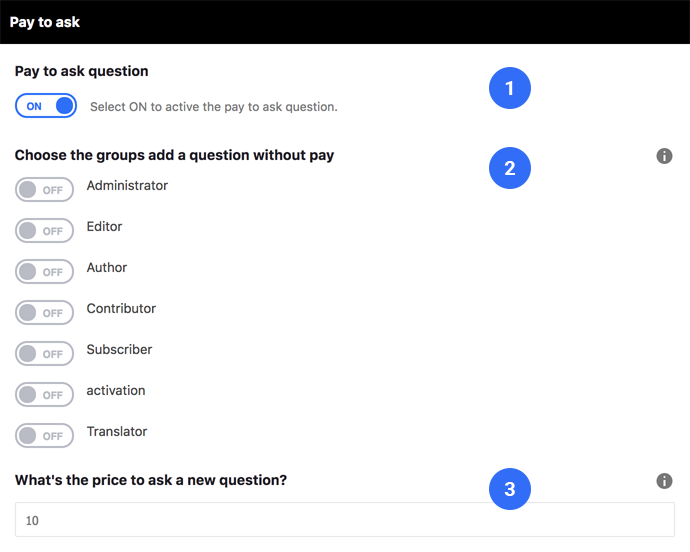Switch on the Author group toggle
Image resolution: width=690 pixels, height=552 pixels.
tap(44, 272)
